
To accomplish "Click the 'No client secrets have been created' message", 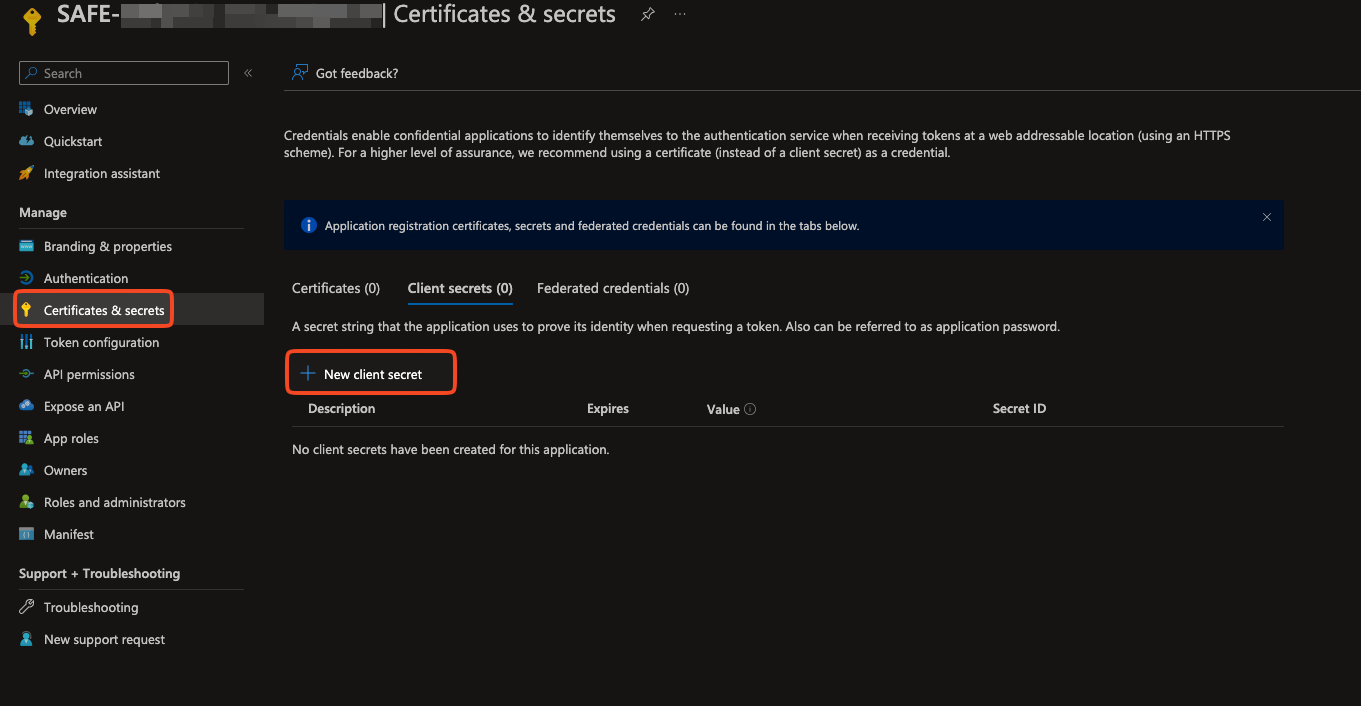I will 450,449.
